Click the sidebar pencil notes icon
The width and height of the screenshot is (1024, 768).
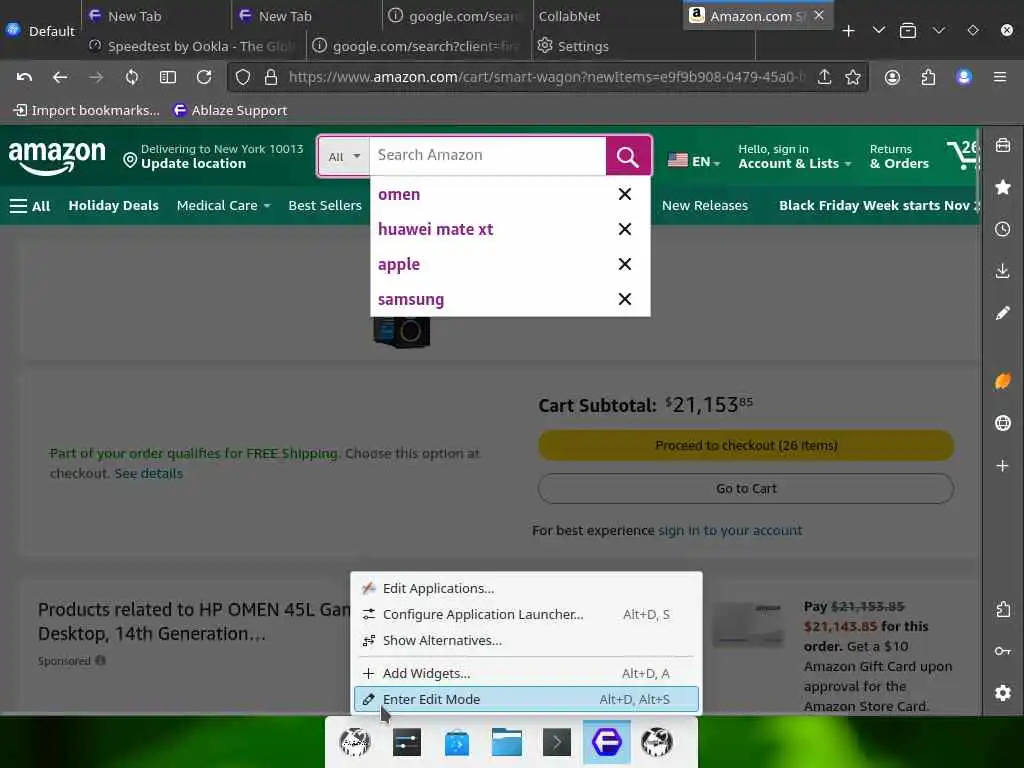click(1002, 313)
